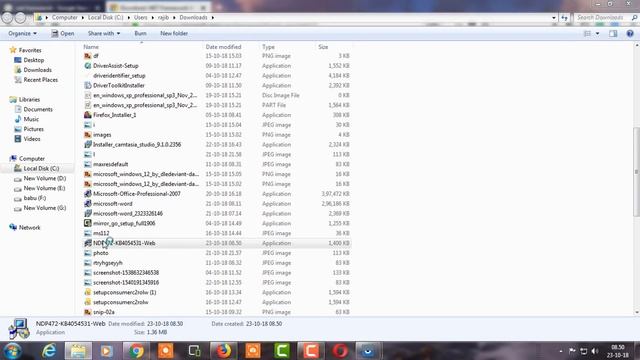Select rajib in the address breadcrumb
The width and height of the screenshot is (640, 360).
pos(163,18)
